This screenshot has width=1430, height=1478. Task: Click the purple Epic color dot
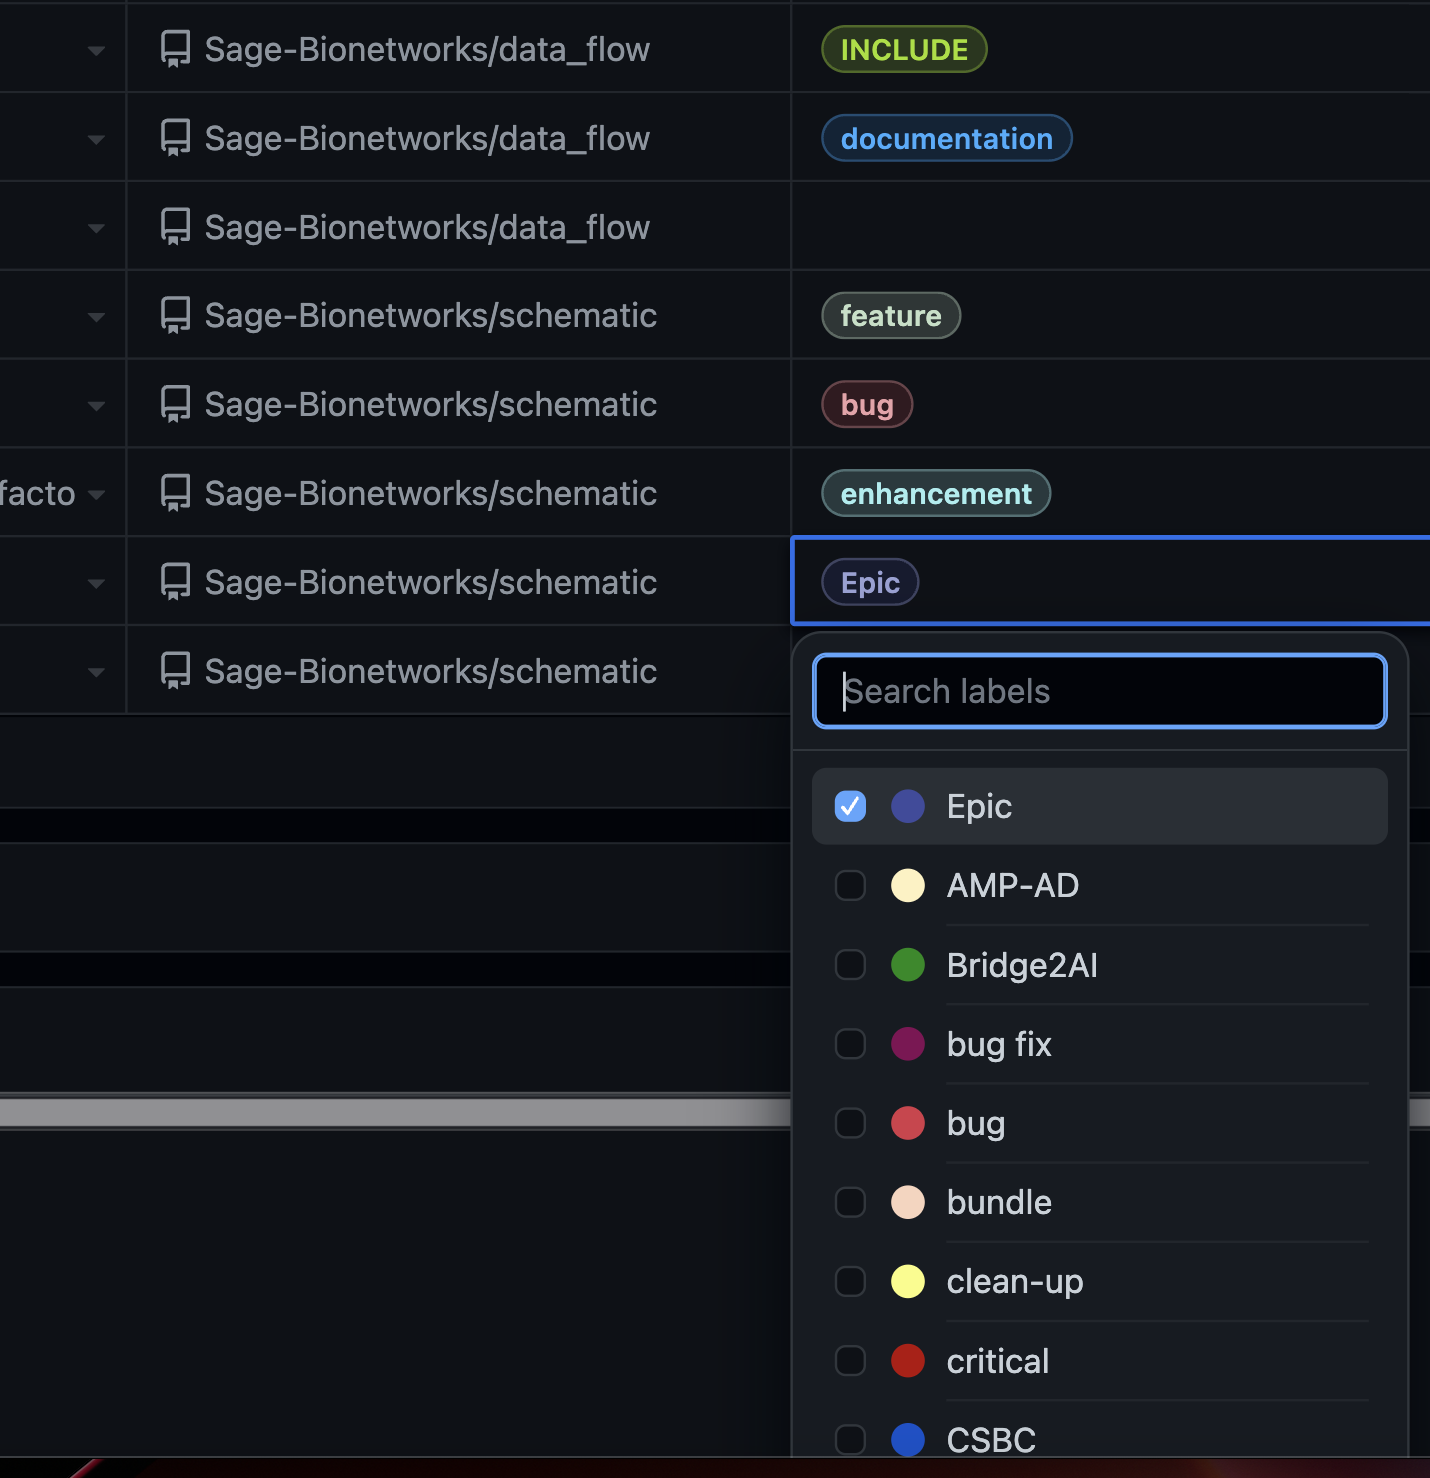[x=908, y=806]
